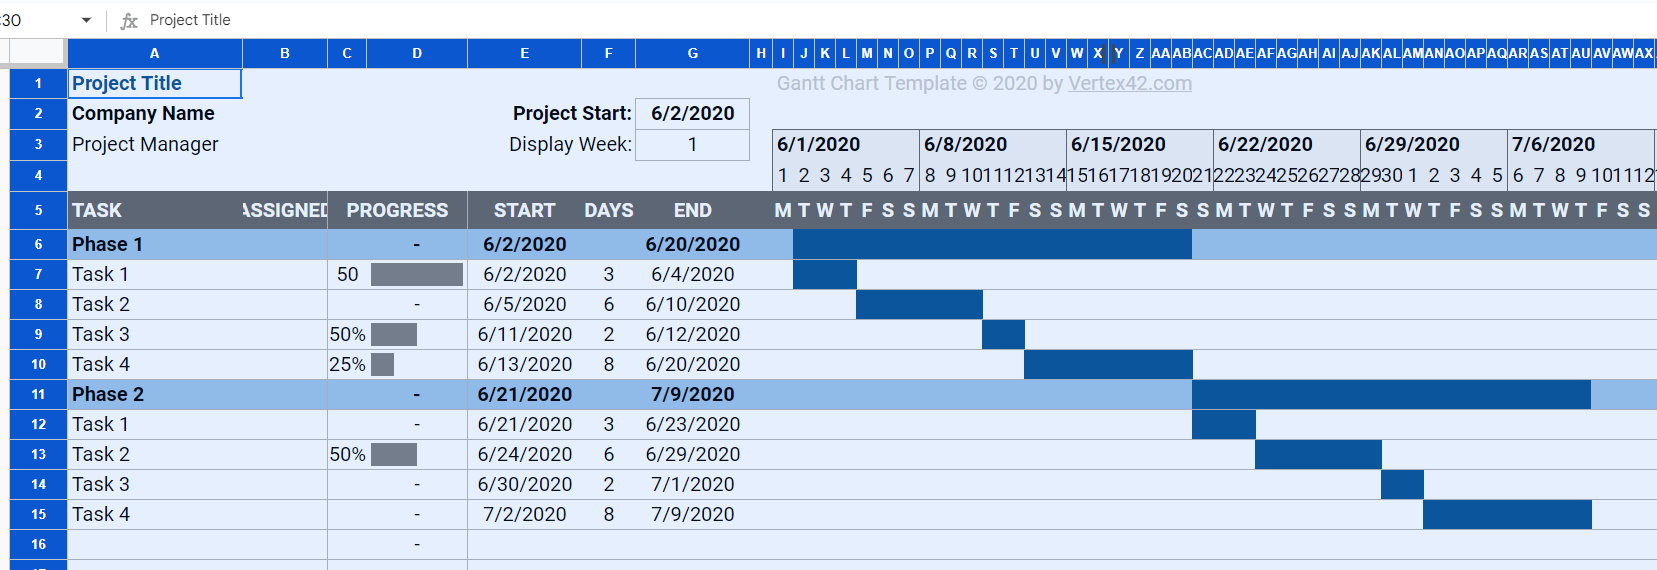Open the name box dropdown arrow
Screen dimensions: 1657x570
86,20
